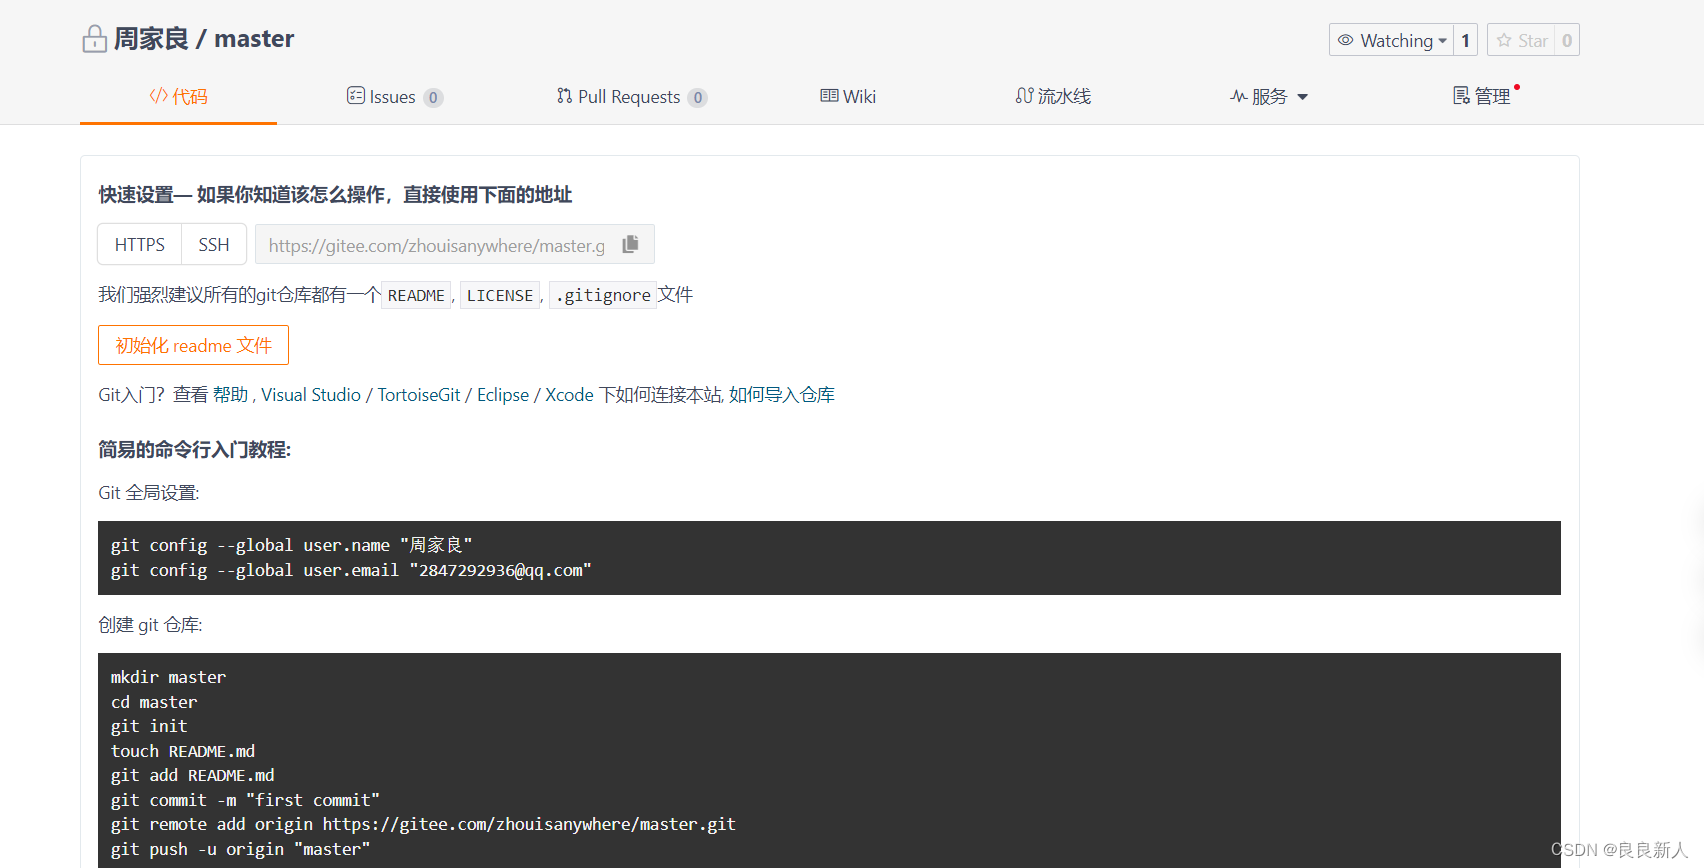Click the star icon in Star button

click(x=1504, y=40)
